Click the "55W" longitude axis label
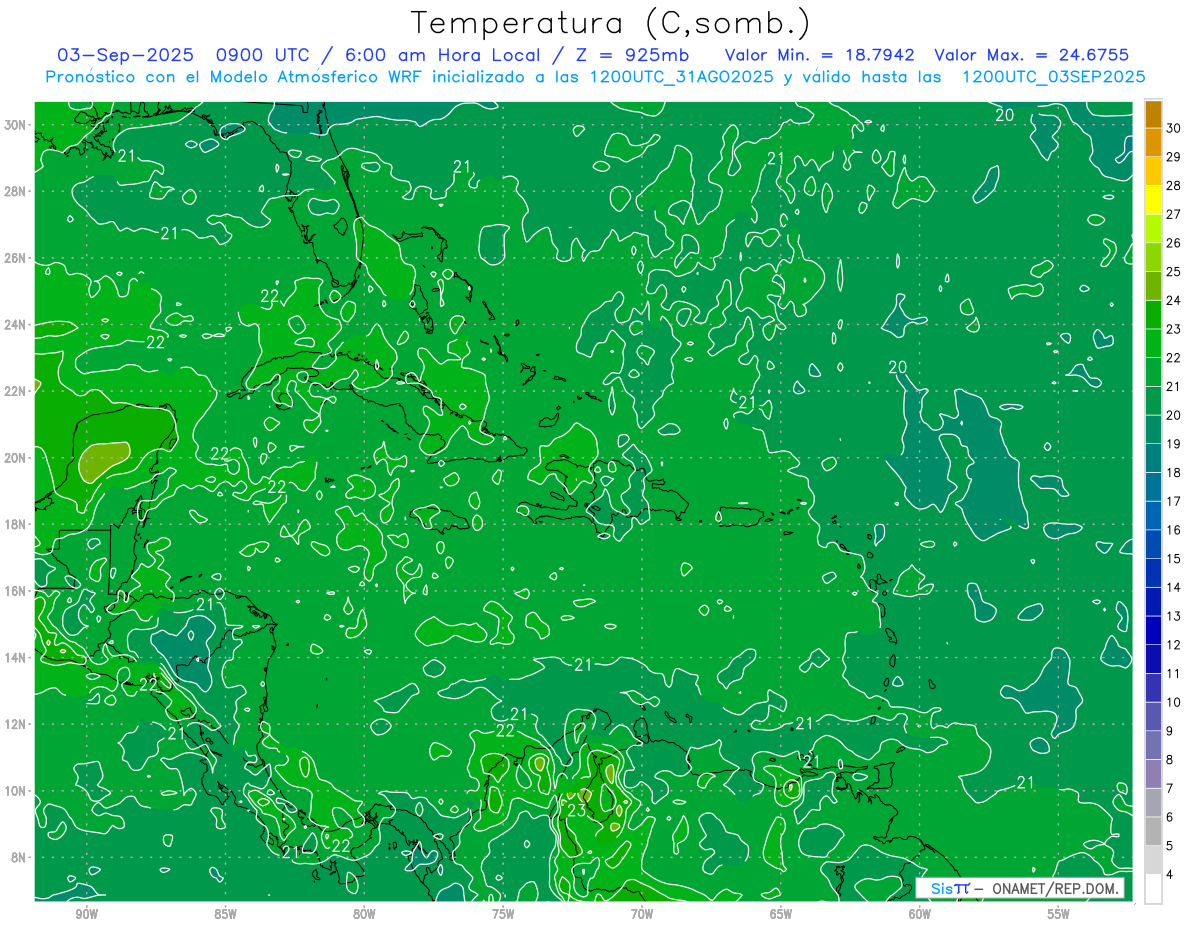 pos(1059,913)
